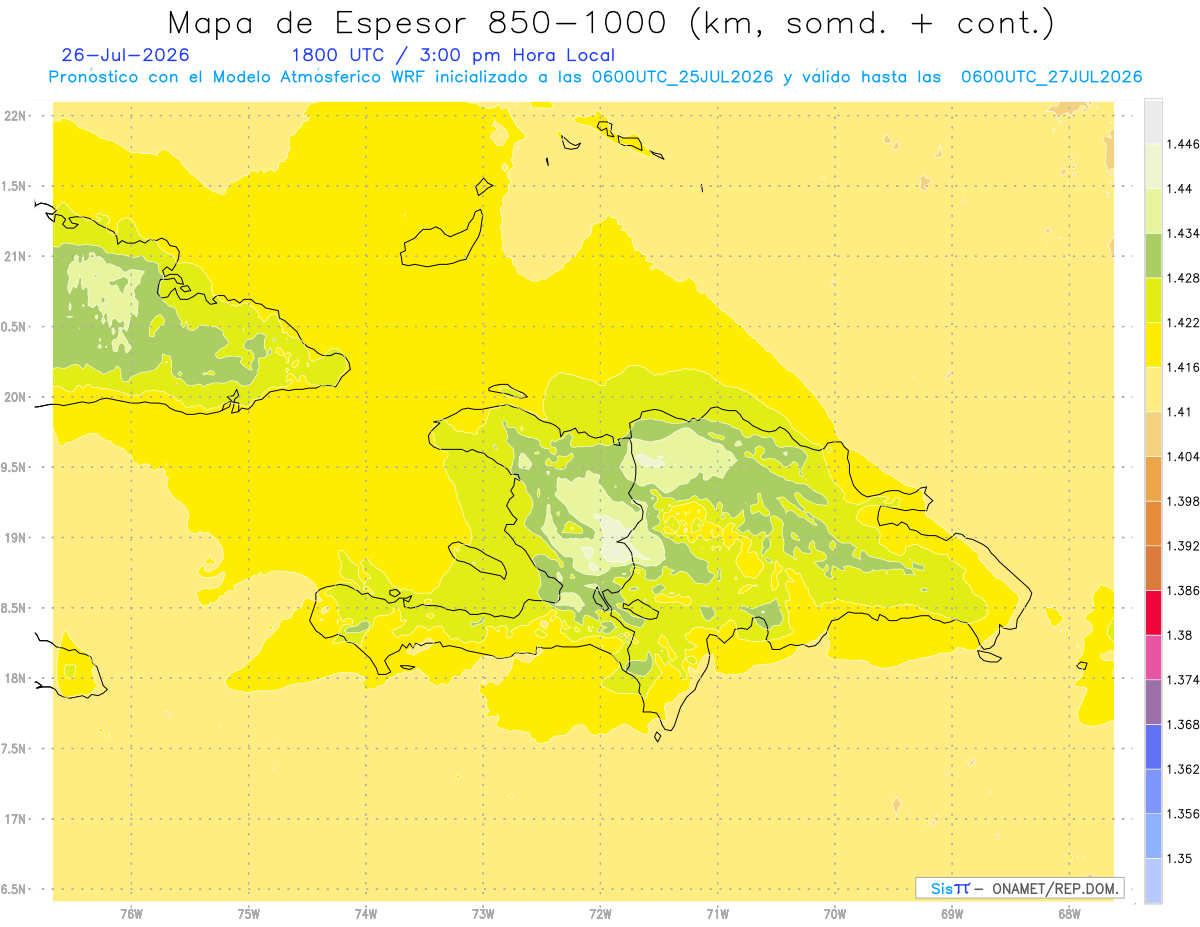Screen dimensions: 1200x927
Task: Click the latitude label '18N'
Action: tap(16, 678)
